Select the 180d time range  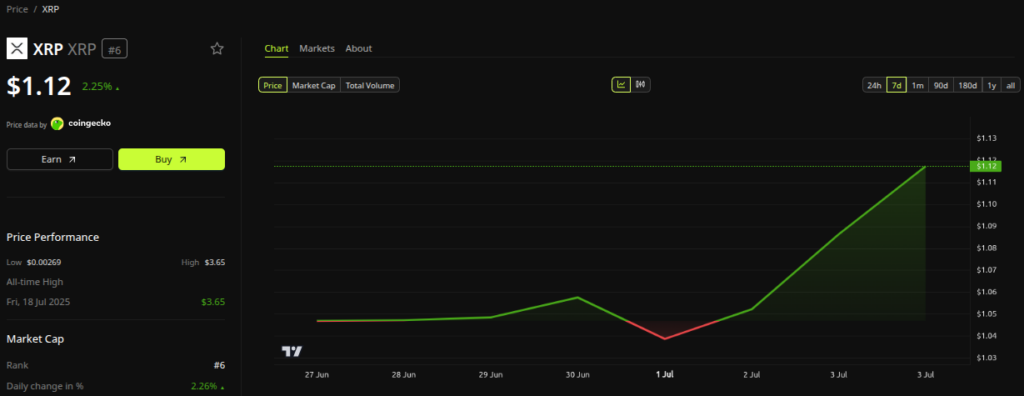coord(967,85)
